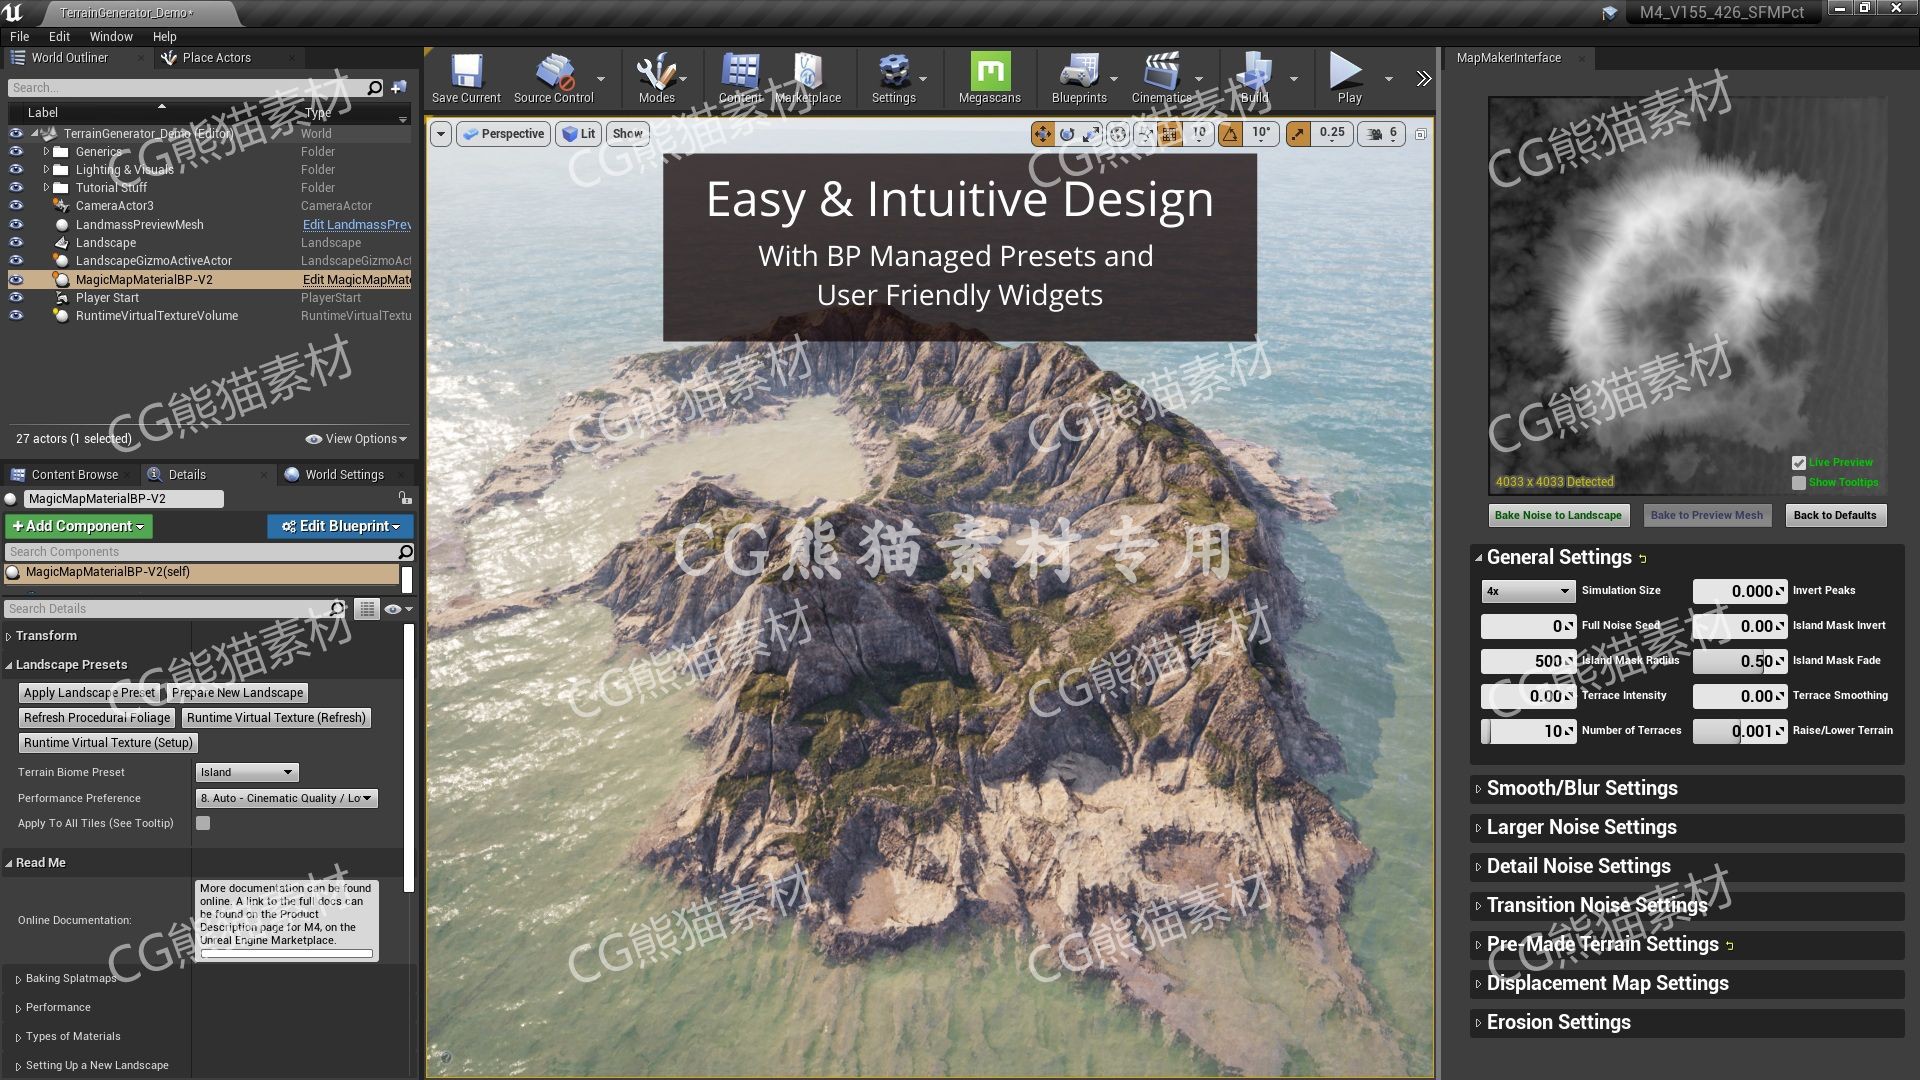Enable Apply To All Tiles checkbox

202,822
